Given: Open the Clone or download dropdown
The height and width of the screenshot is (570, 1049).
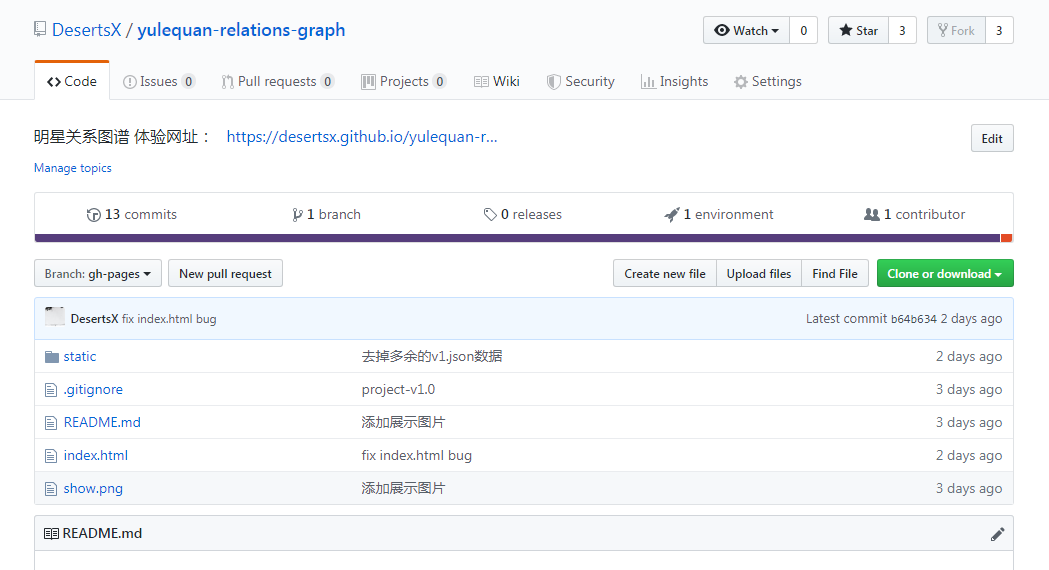Looking at the screenshot, I should 945,273.
